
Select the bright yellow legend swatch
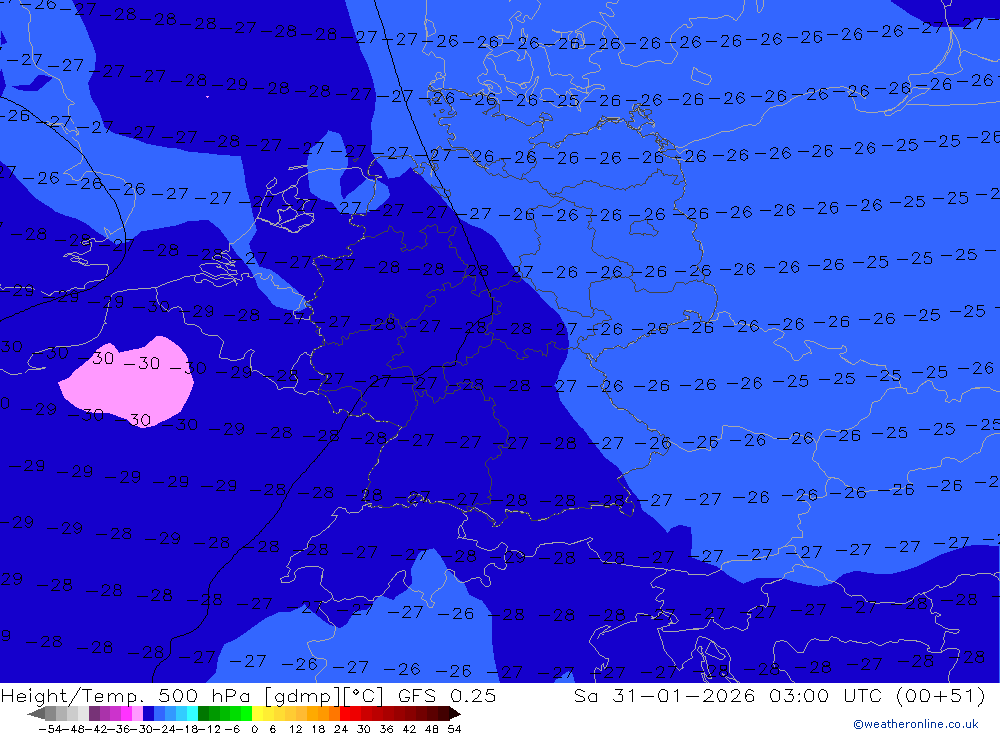258,713
